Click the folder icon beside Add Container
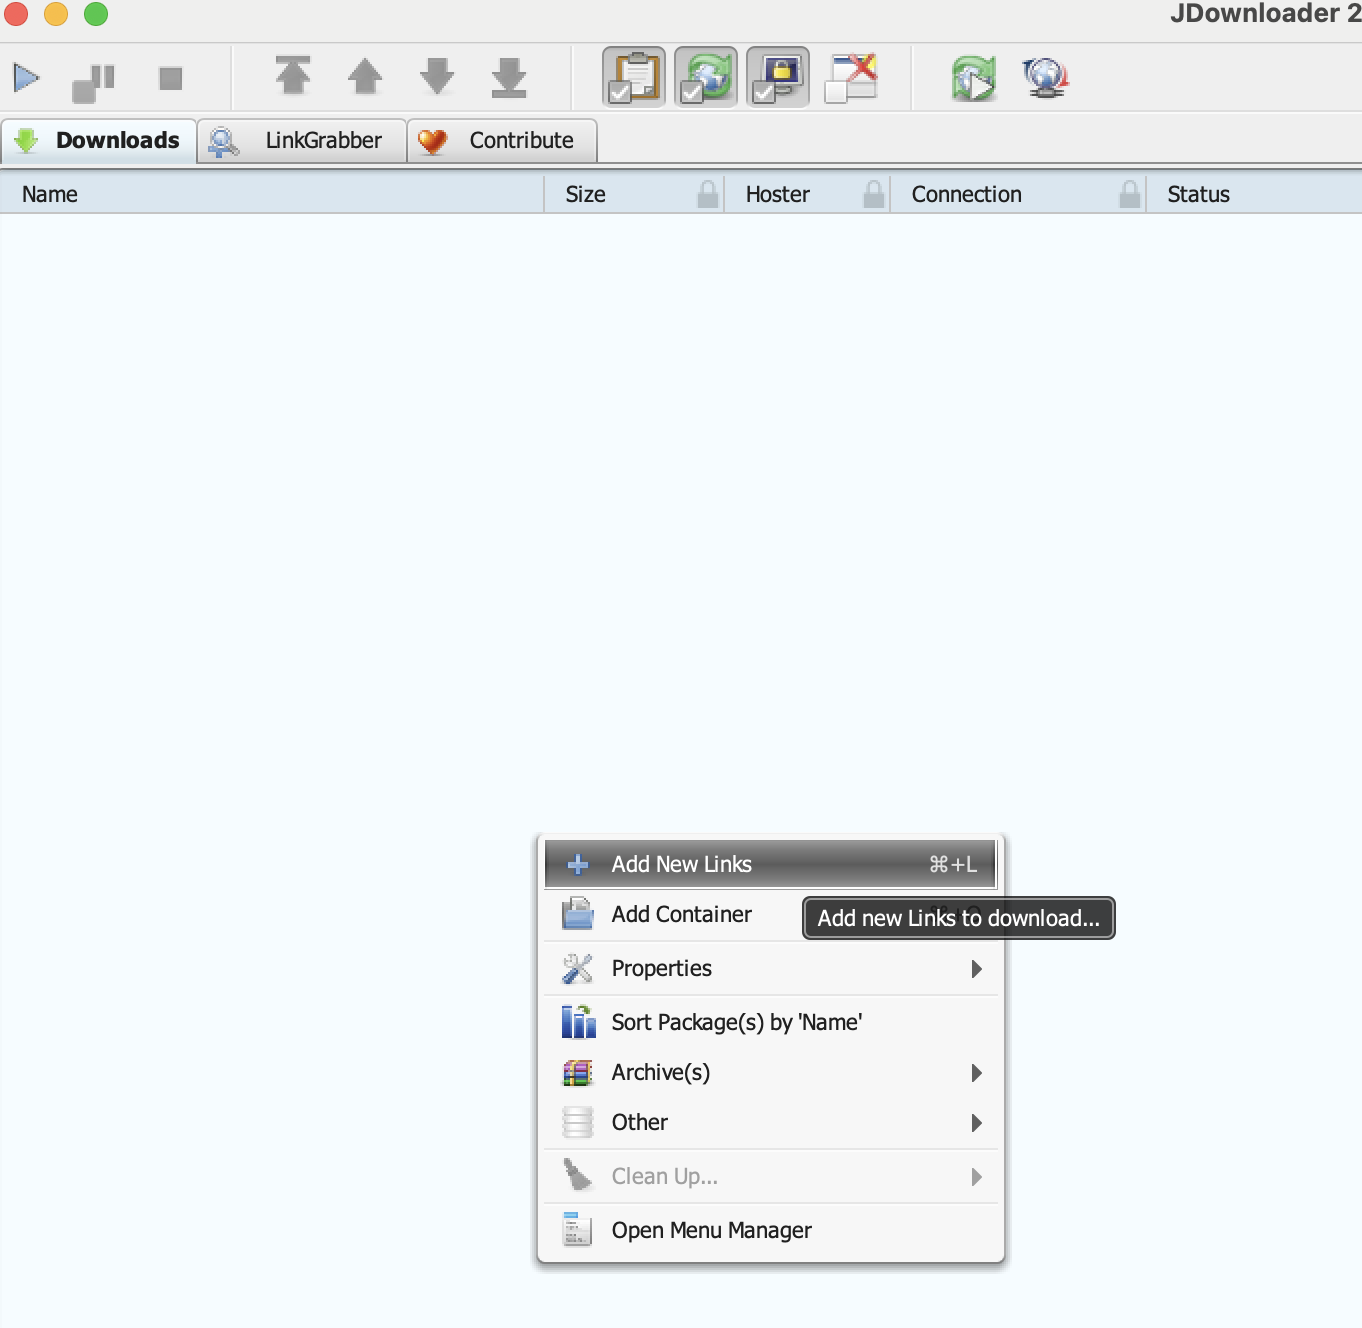 click(x=578, y=914)
